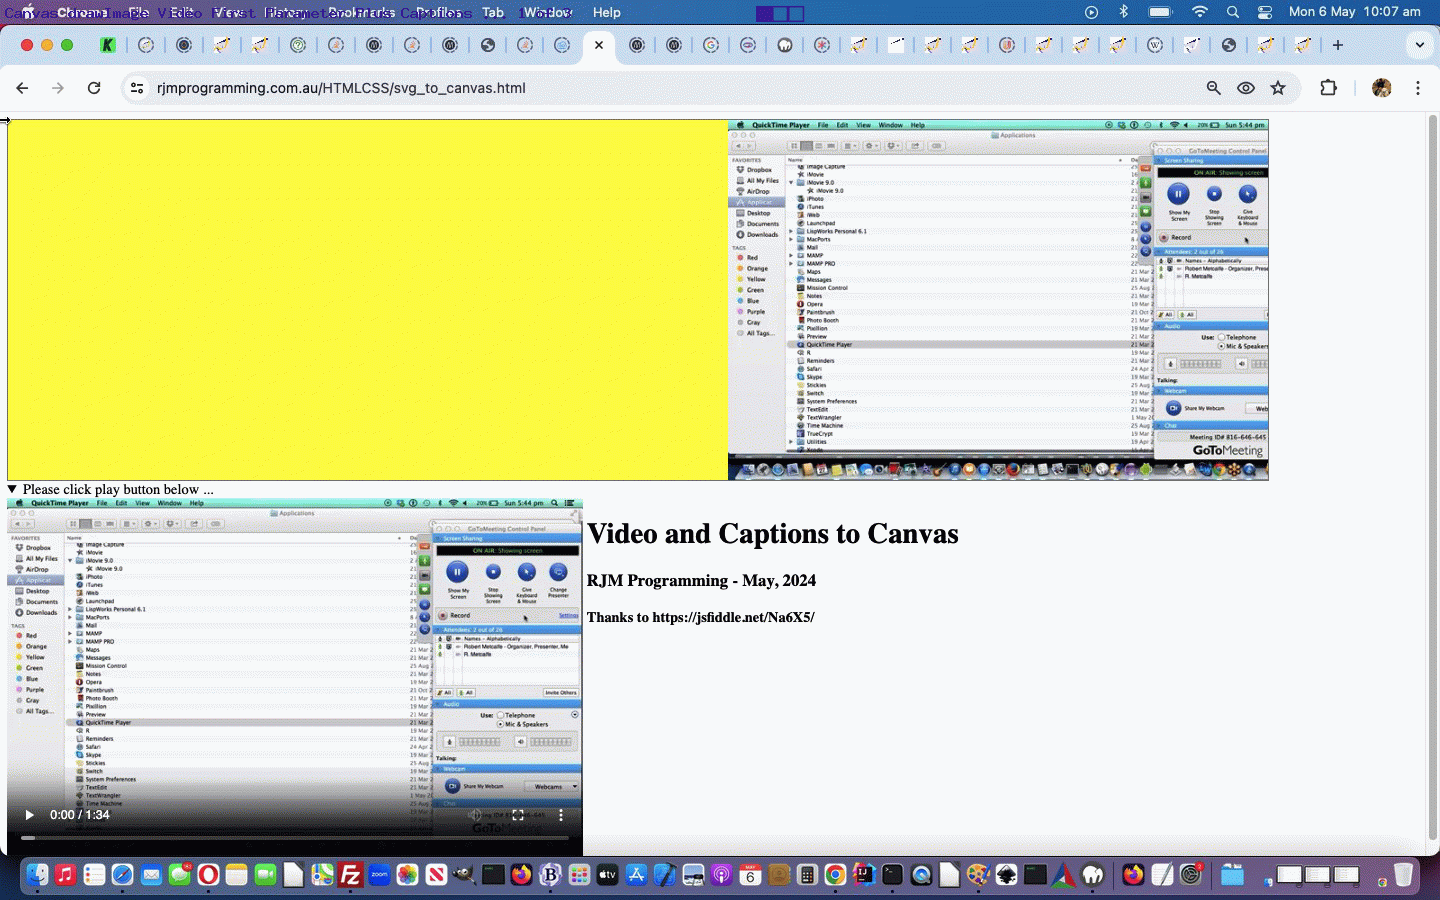The image size is (1440, 900).
Task: Click the browser forward arrow
Action: (x=58, y=88)
